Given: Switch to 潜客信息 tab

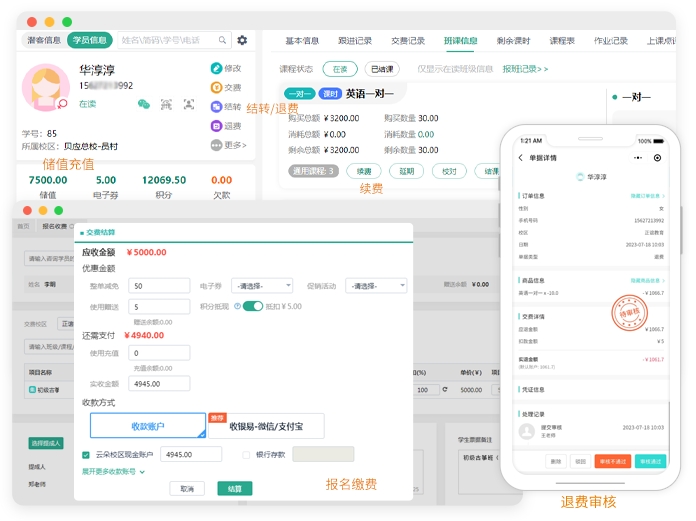Looking at the screenshot, I should pos(44,40).
